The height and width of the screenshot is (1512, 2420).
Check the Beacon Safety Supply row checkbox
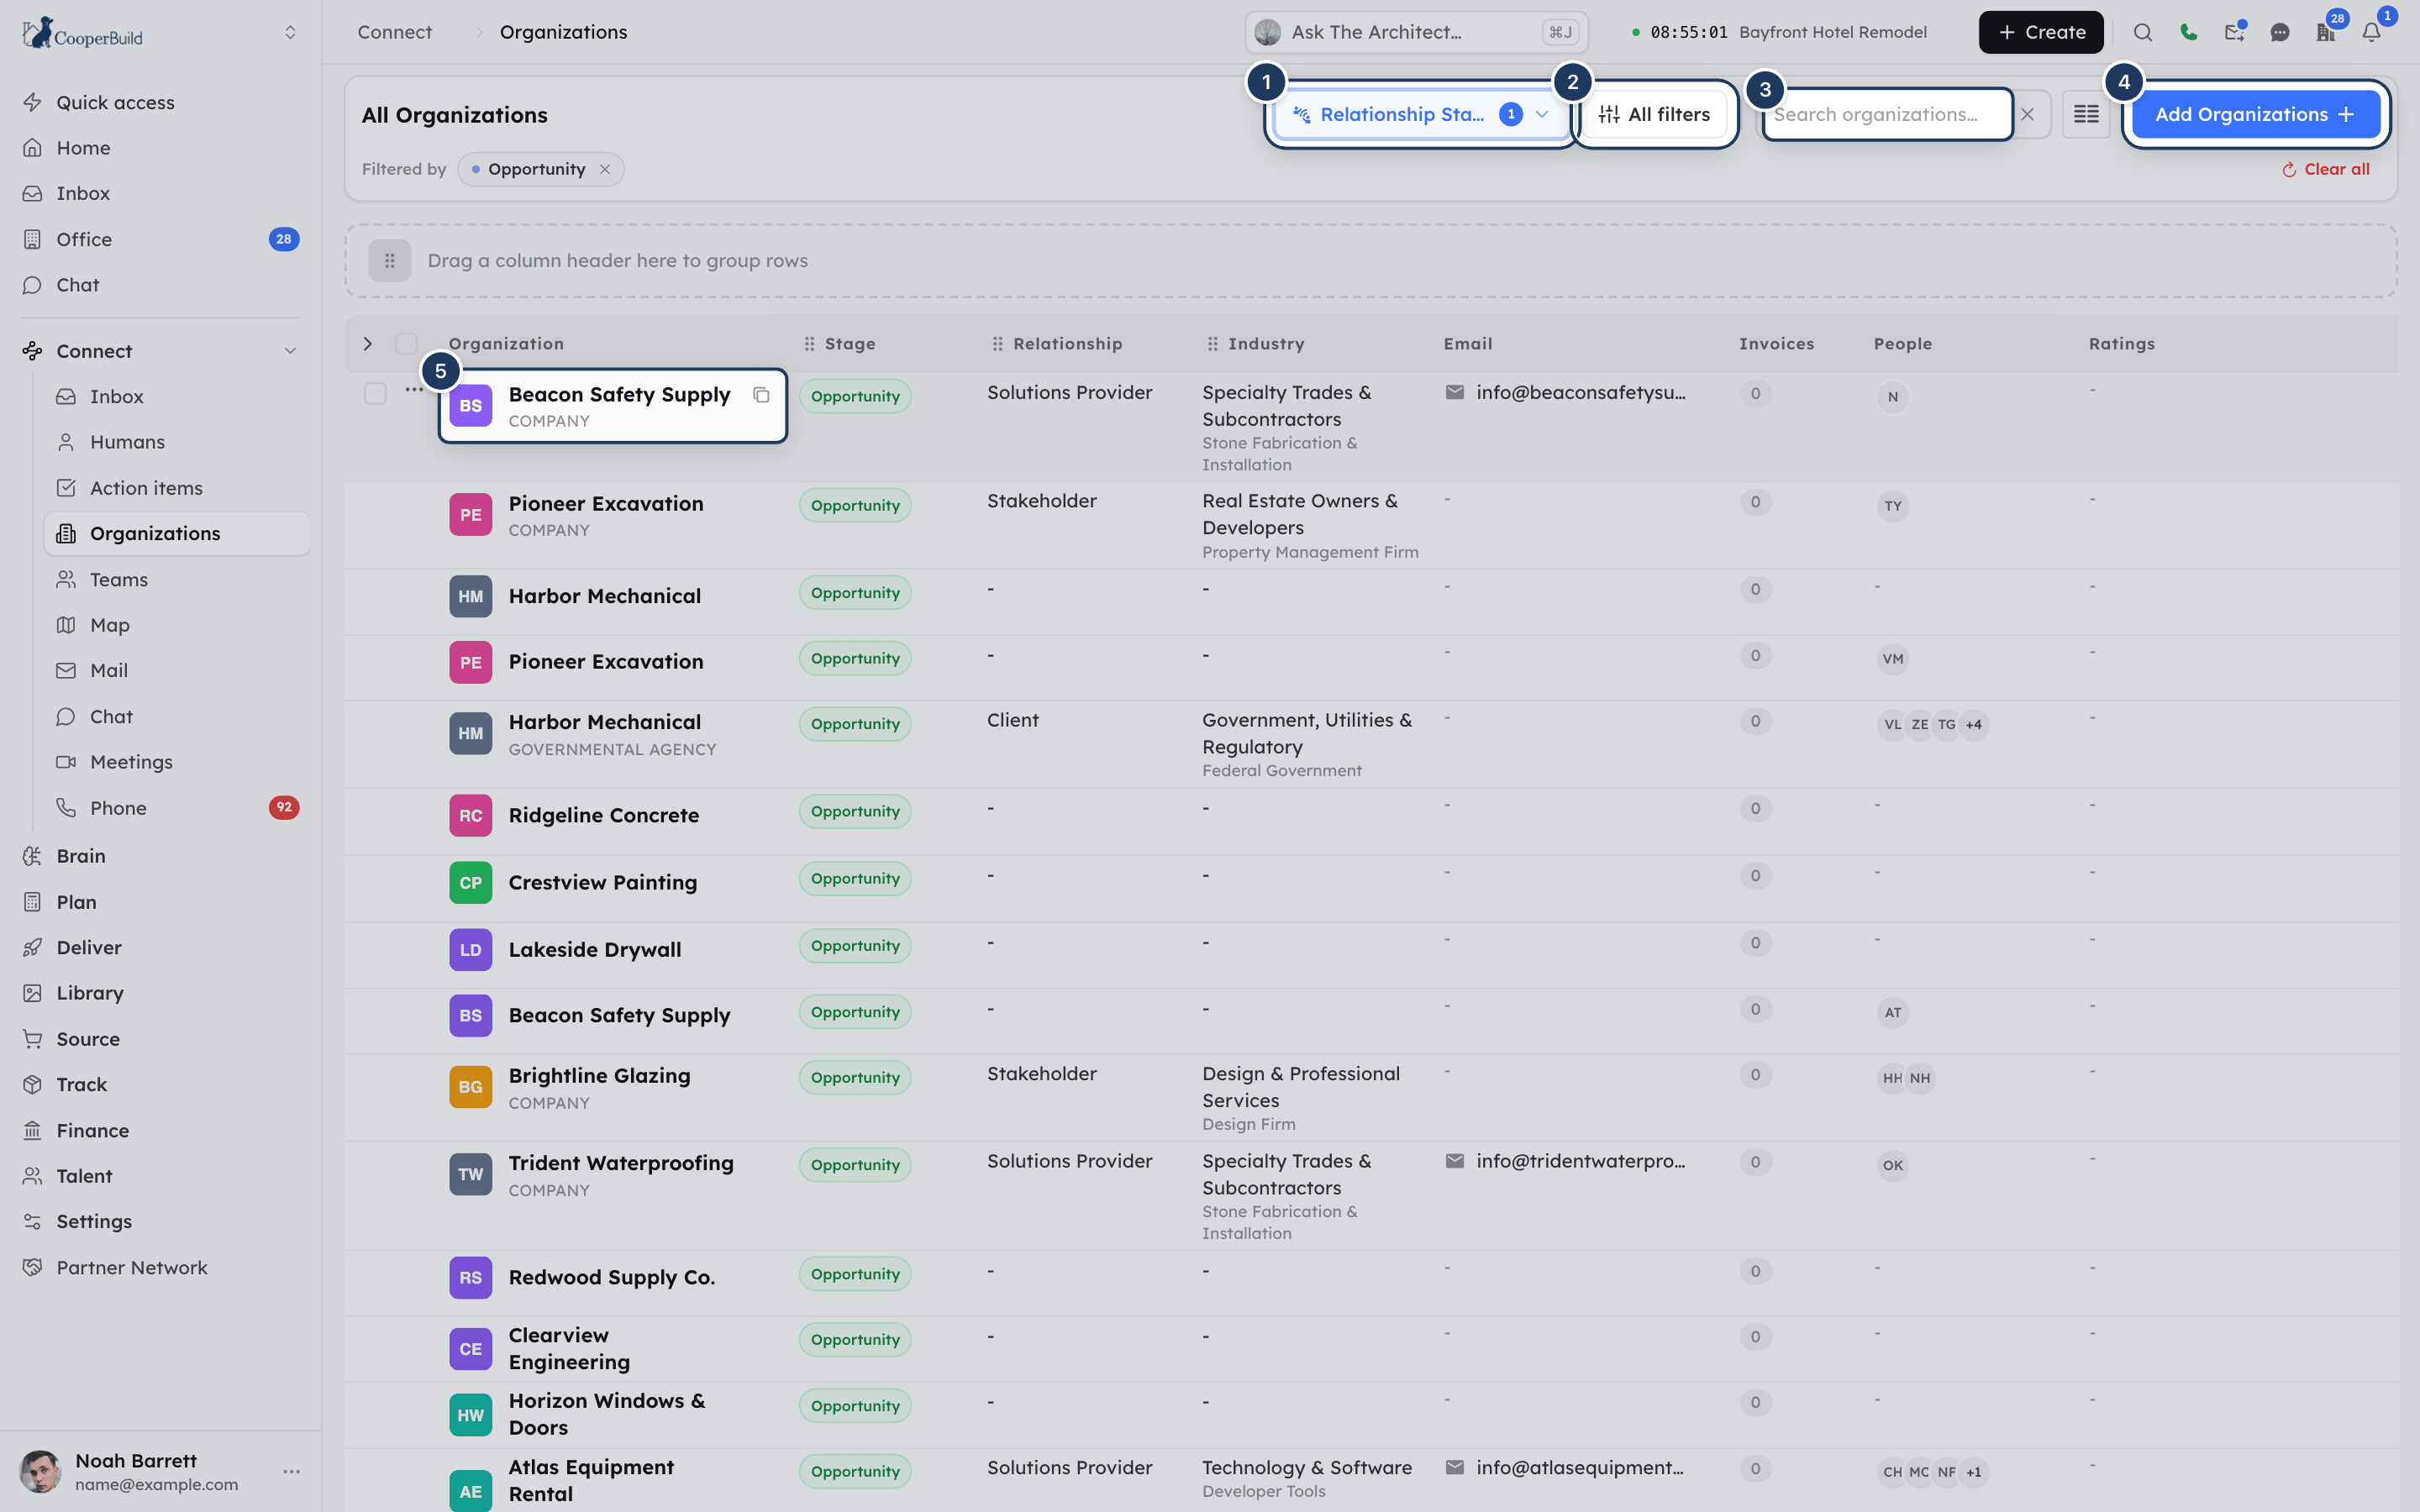click(x=375, y=393)
